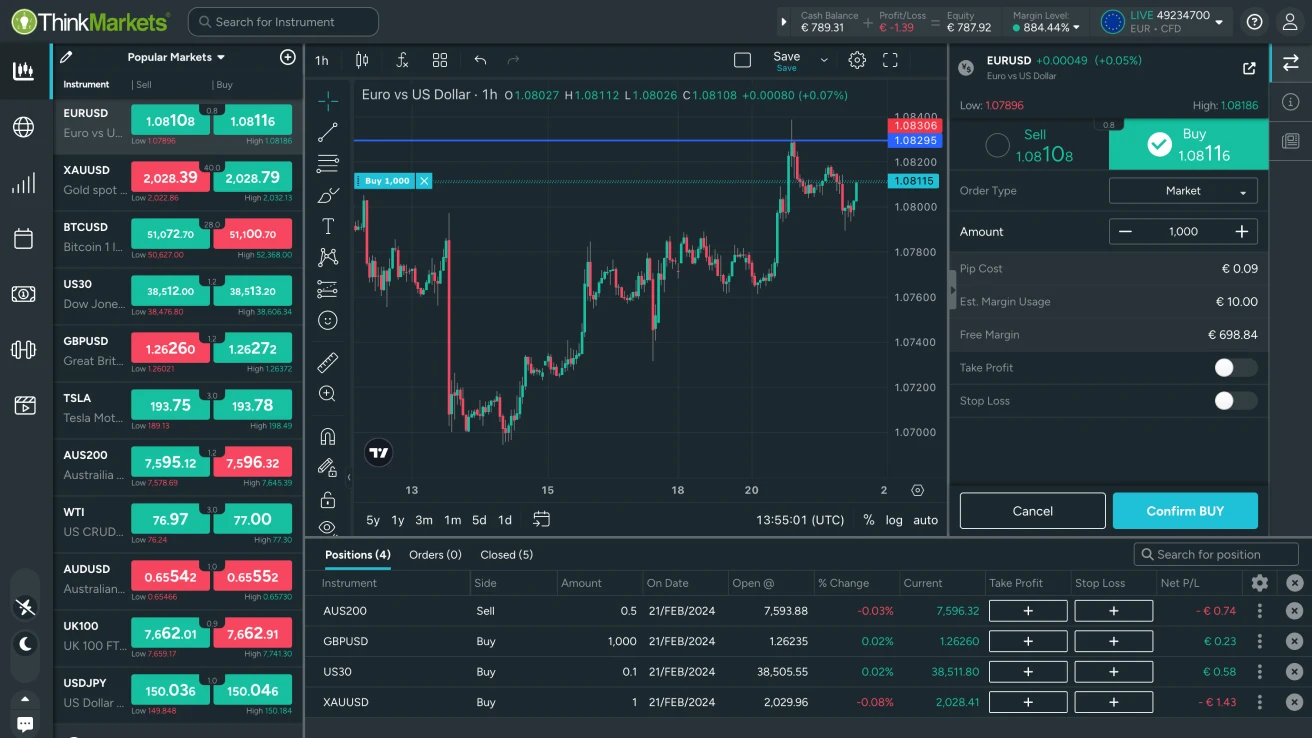
Task: Select the measure ruler tool
Action: 326,362
